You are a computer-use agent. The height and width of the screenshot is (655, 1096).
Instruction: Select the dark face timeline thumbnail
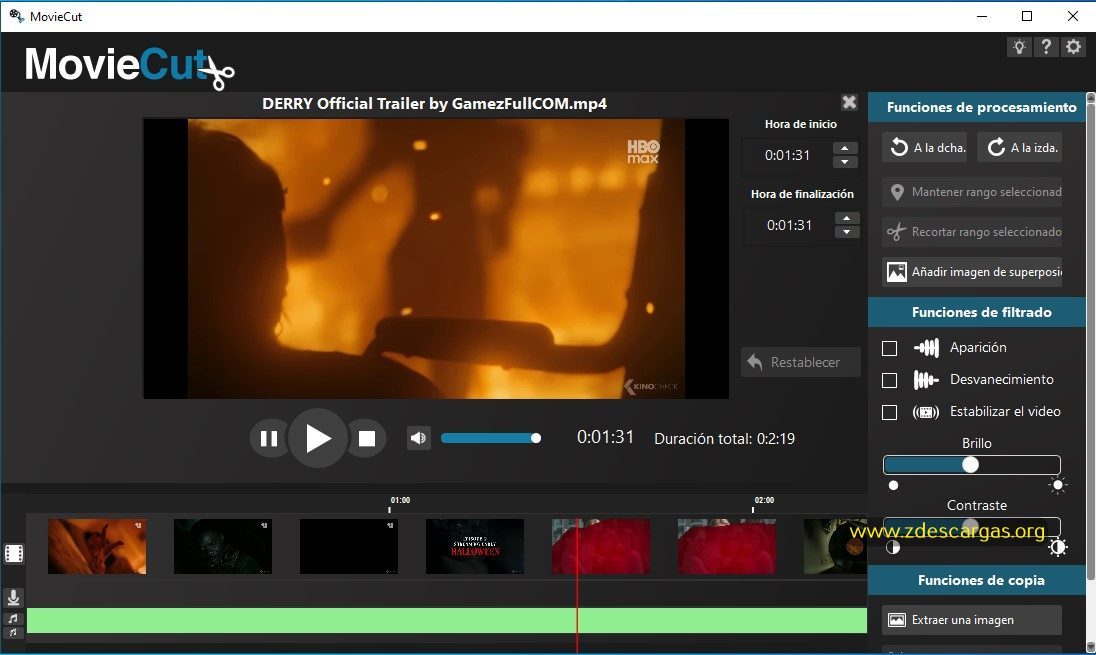[x=223, y=547]
